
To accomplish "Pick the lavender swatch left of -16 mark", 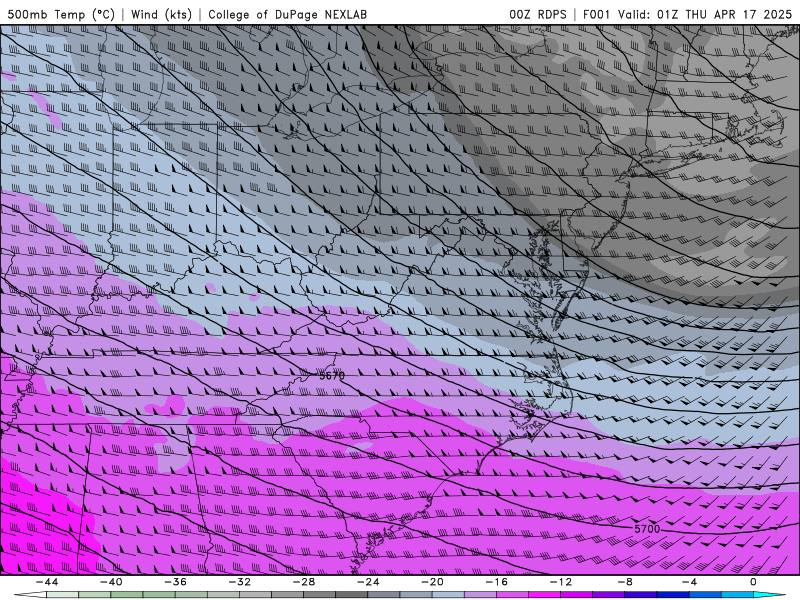I will coord(480,595).
